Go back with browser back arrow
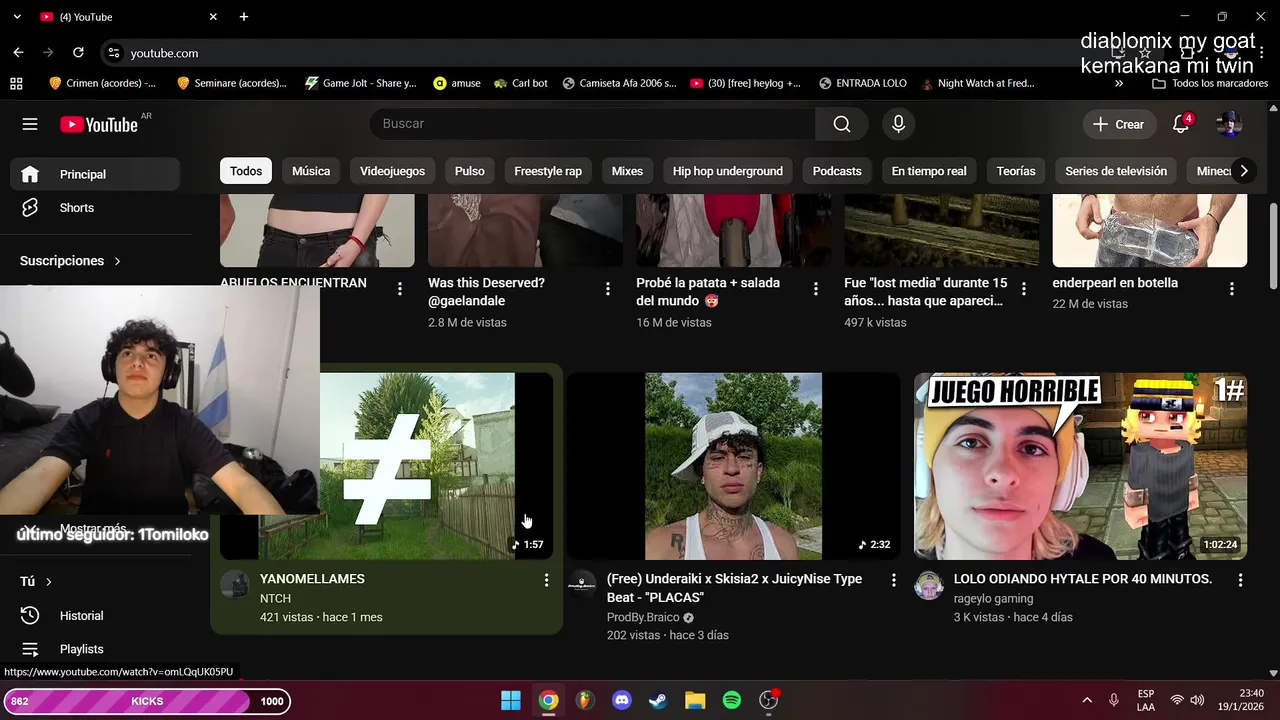 (18, 52)
